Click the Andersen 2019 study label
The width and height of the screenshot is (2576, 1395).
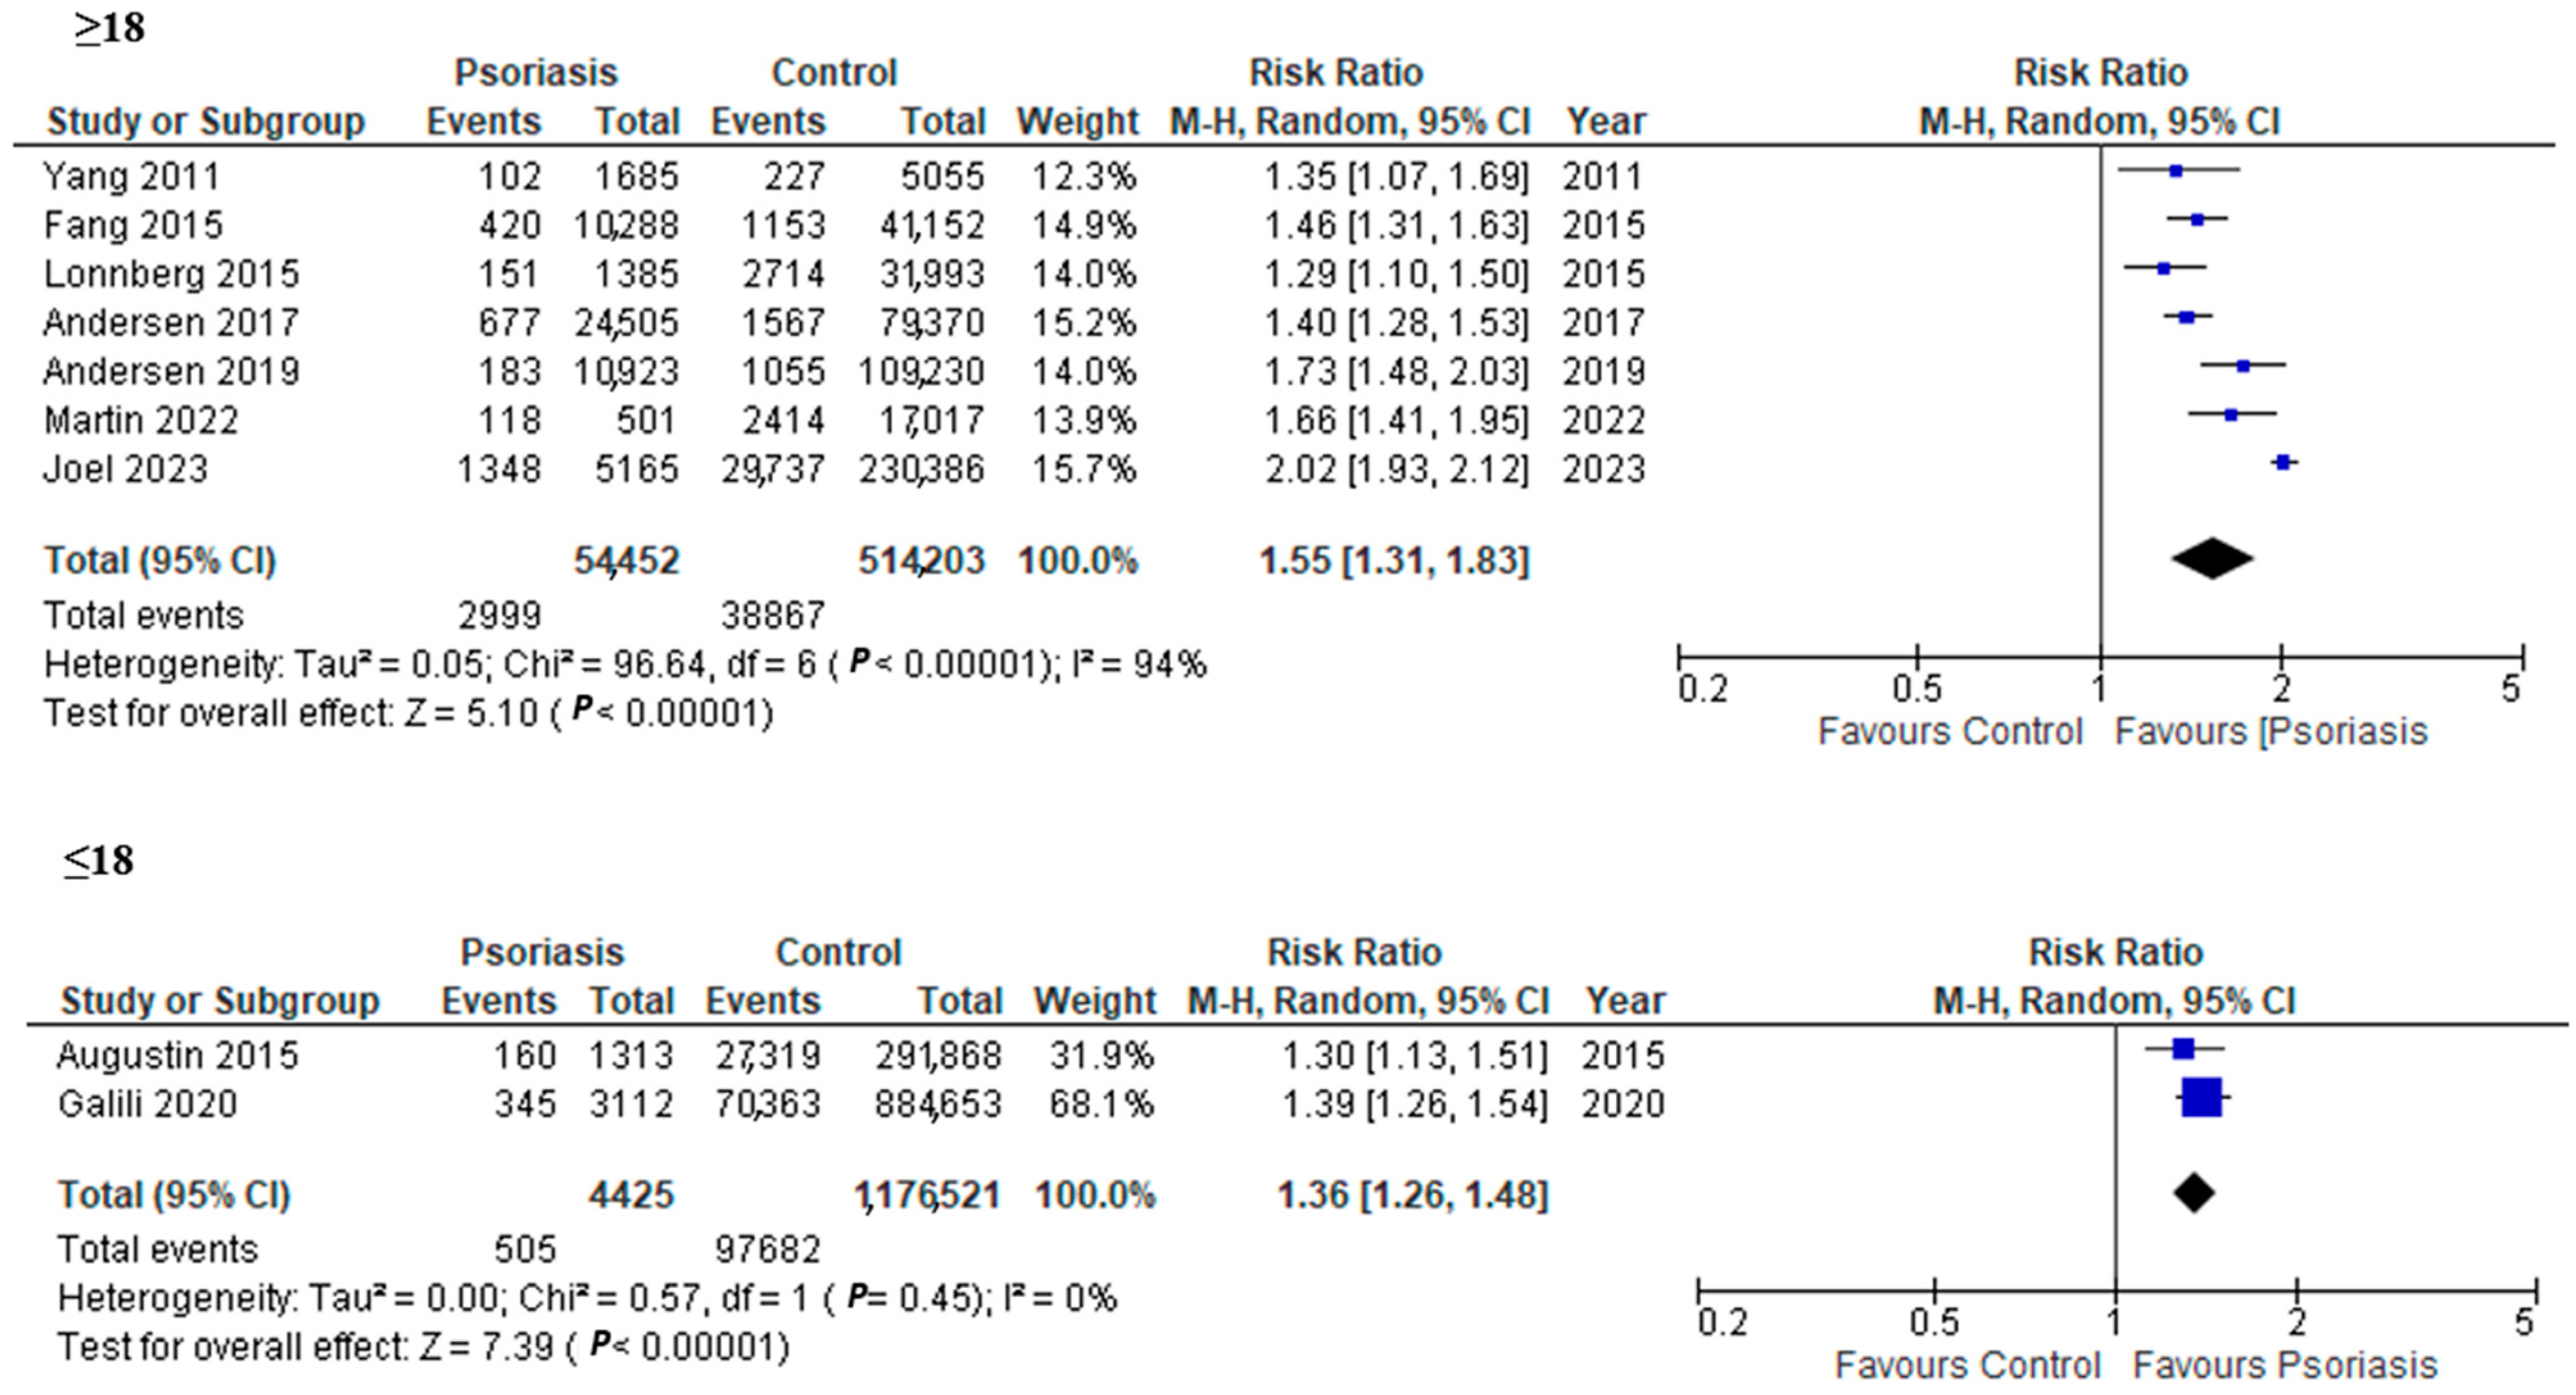(x=171, y=372)
